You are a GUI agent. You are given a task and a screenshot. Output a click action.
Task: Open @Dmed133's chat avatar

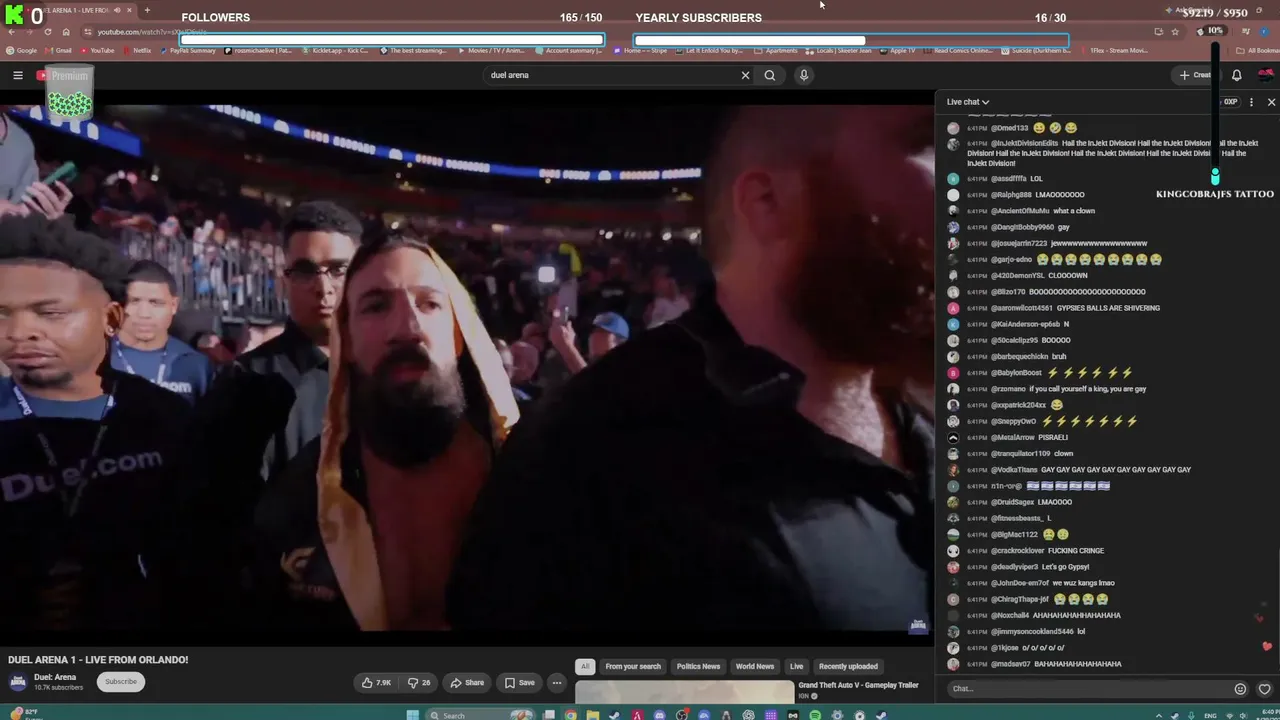(x=953, y=128)
